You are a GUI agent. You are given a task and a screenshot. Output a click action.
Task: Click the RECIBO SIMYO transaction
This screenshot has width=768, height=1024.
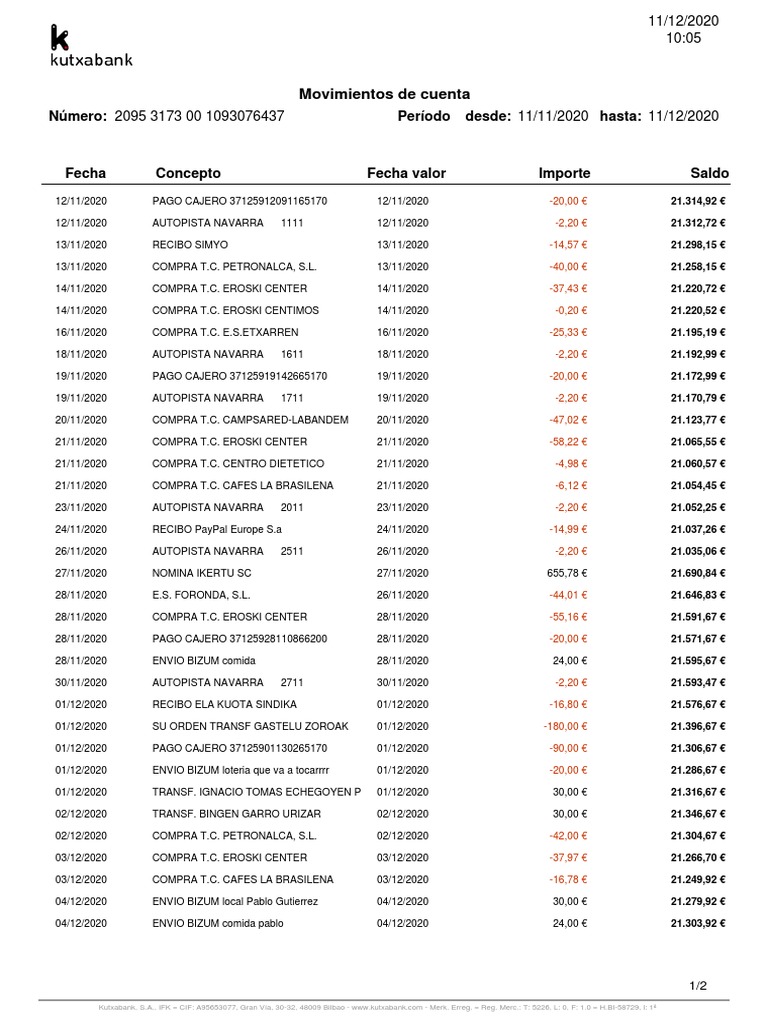coord(190,245)
